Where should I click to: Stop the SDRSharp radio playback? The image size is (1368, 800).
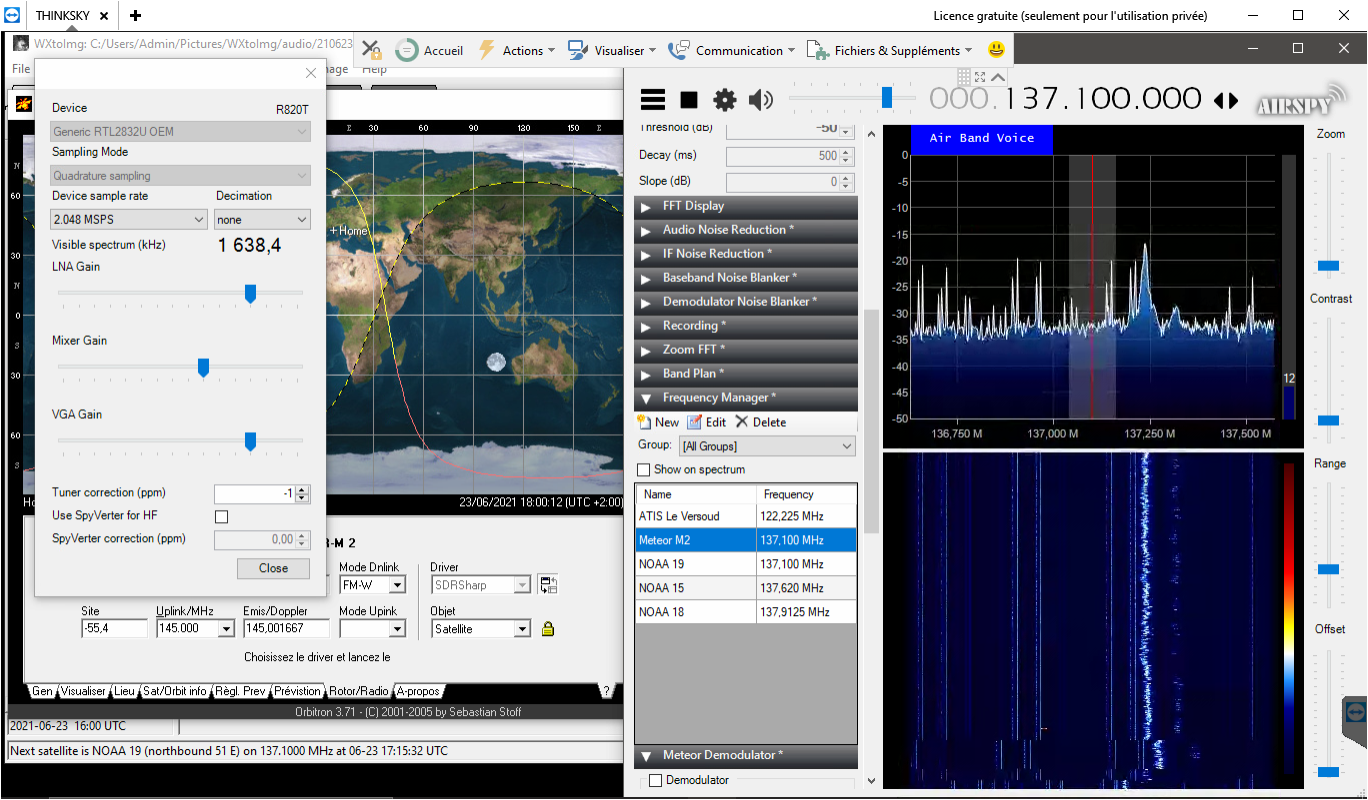pyautogui.click(x=689, y=99)
